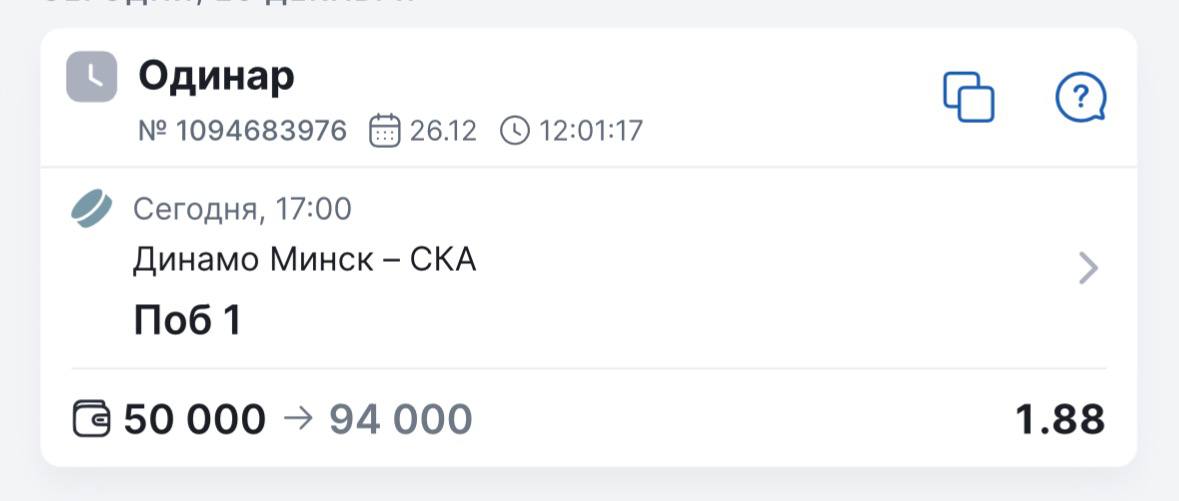Click the hockey puck sport icon
This screenshot has height=501, width=1179.
(92, 209)
